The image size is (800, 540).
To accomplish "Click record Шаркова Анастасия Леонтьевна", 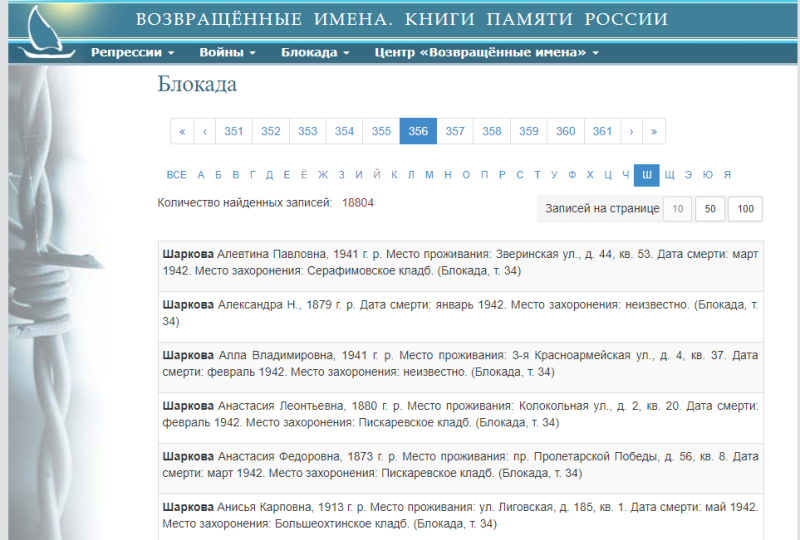I will pyautogui.click(x=461, y=418).
